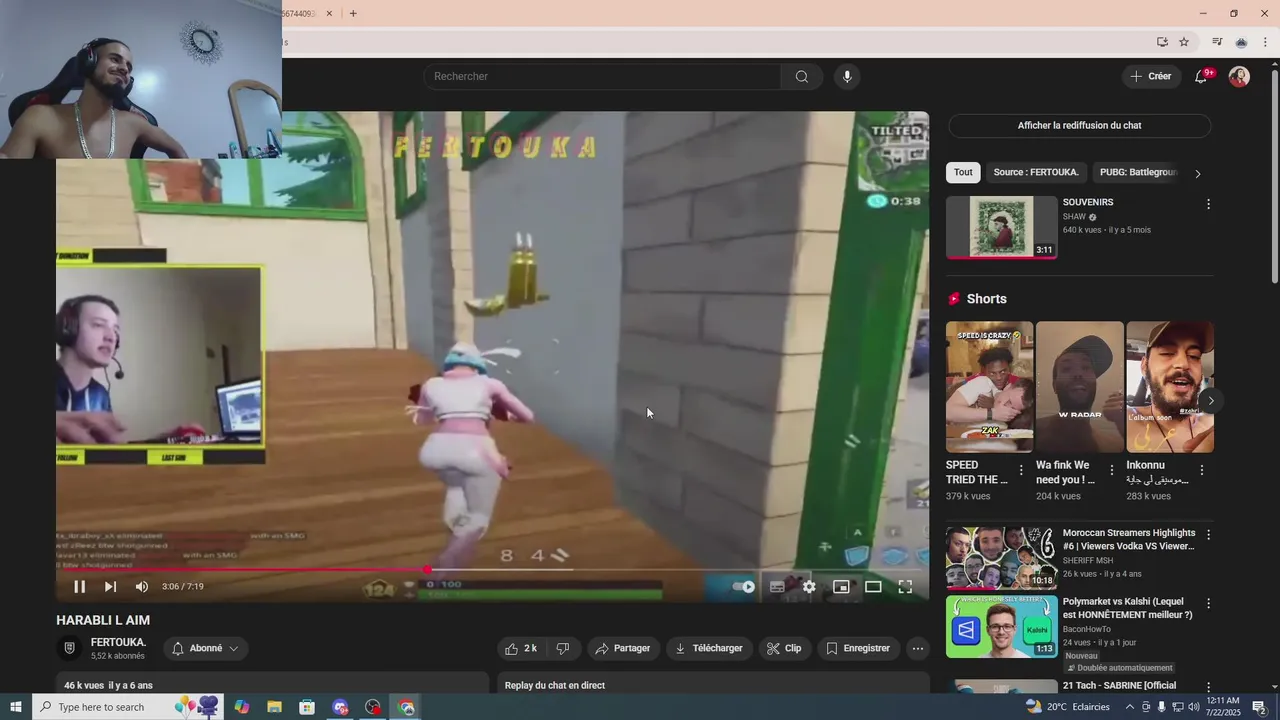The image size is (1280, 720).
Task: Open options for SPEED TRIED short
Action: pos(1021,470)
